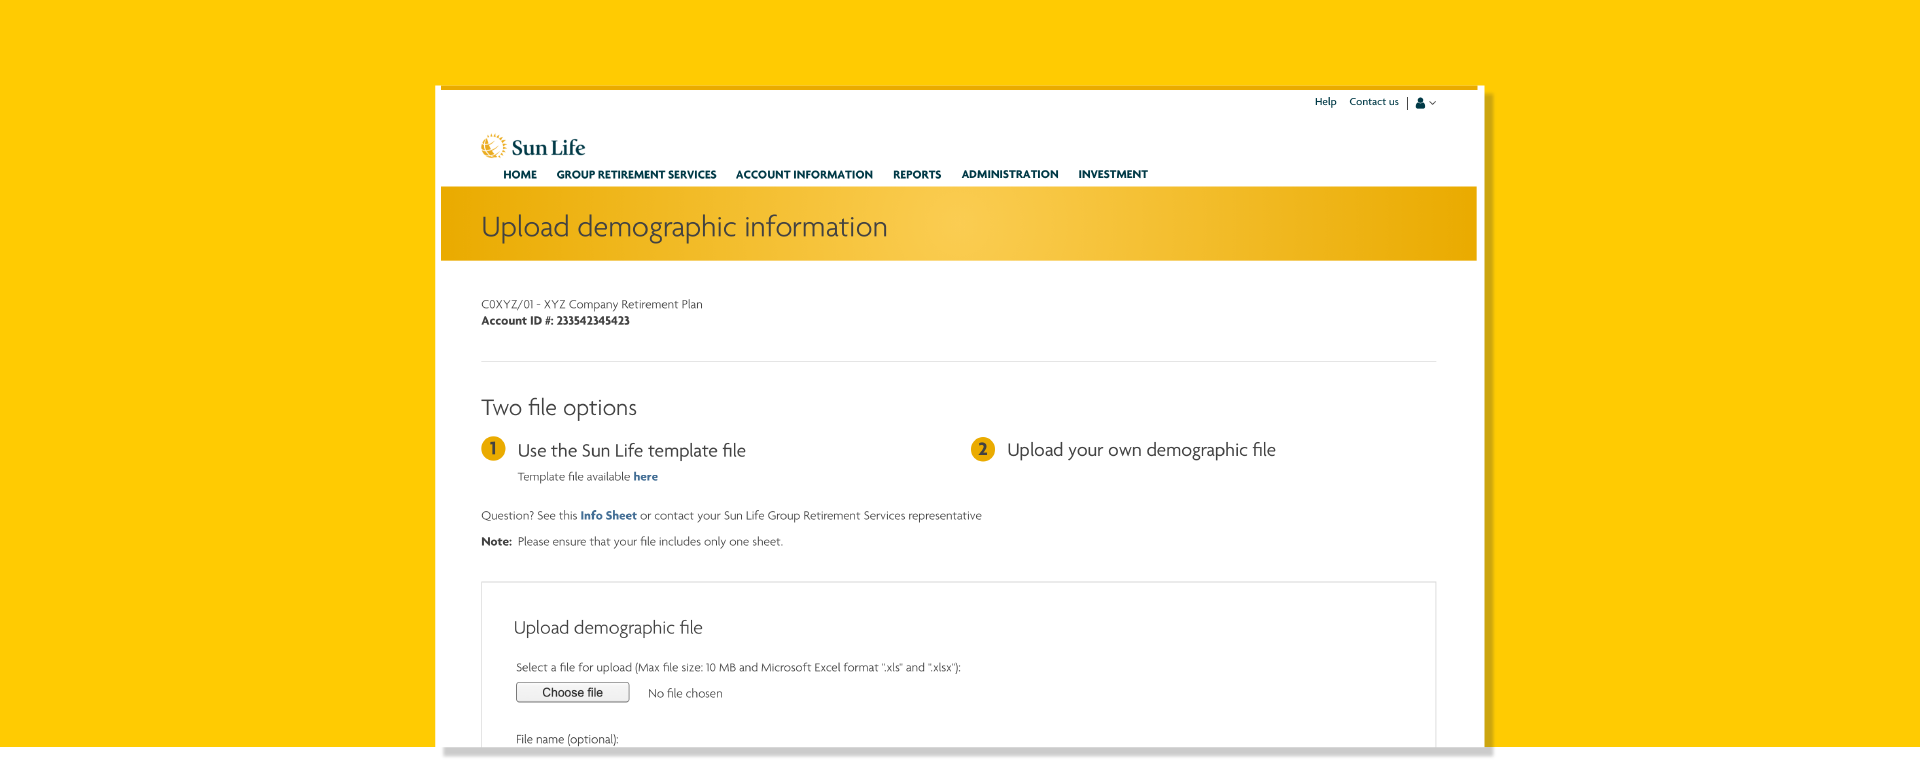Image resolution: width=1920 pixels, height=761 pixels.
Task: Open the Info Sheet link
Action: click(608, 516)
